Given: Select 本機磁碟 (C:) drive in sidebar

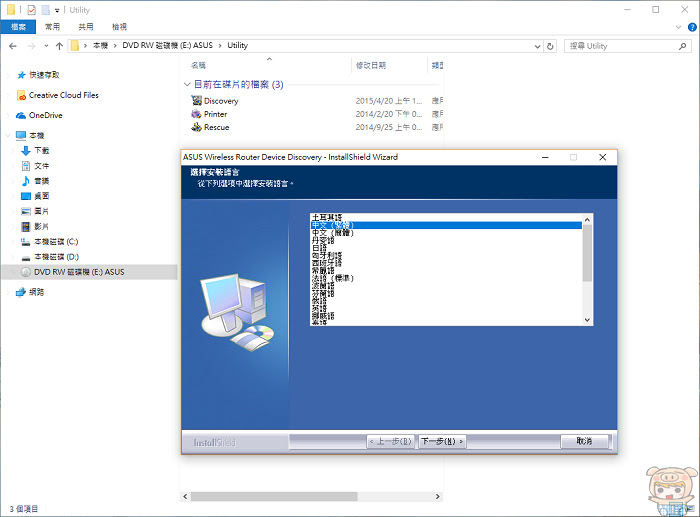Looking at the screenshot, I should click(x=56, y=242).
